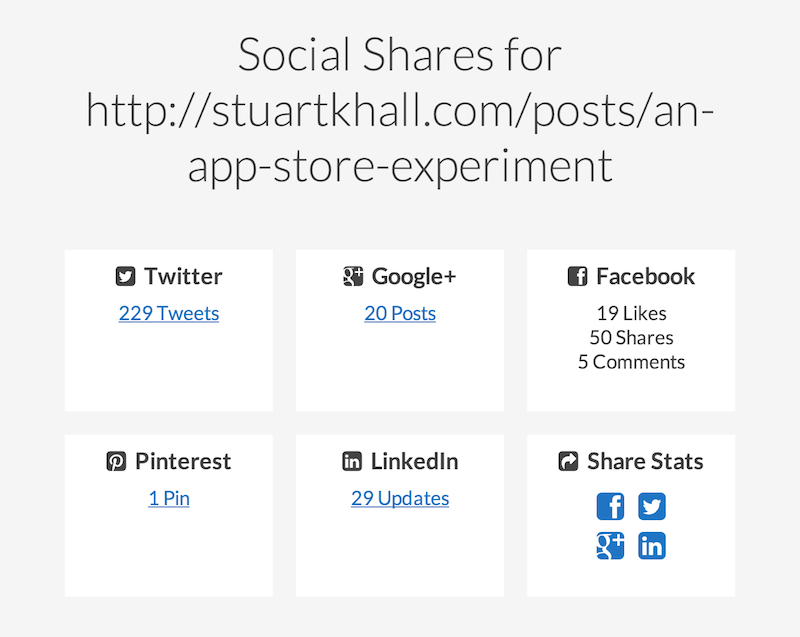Select the LinkedIn icon beside LinkedIn heading

click(352, 461)
